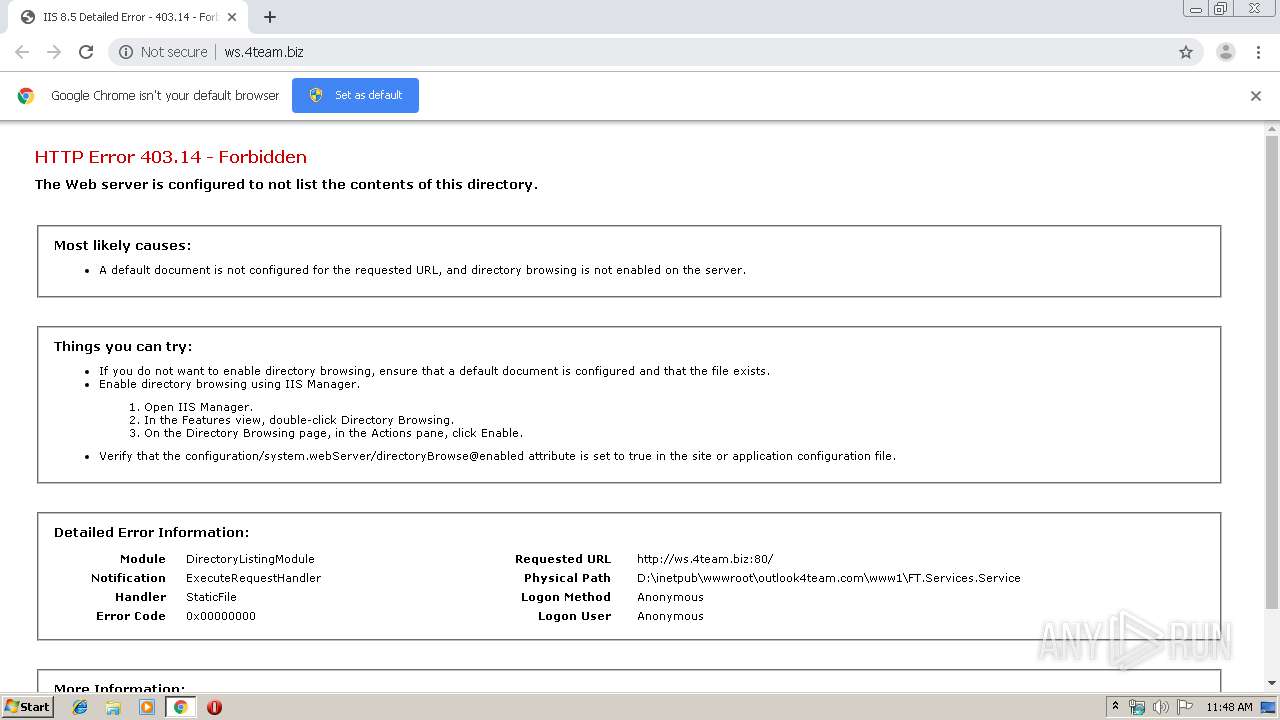
Task: Open the red Opera-style taskbar icon
Action: tap(214, 707)
